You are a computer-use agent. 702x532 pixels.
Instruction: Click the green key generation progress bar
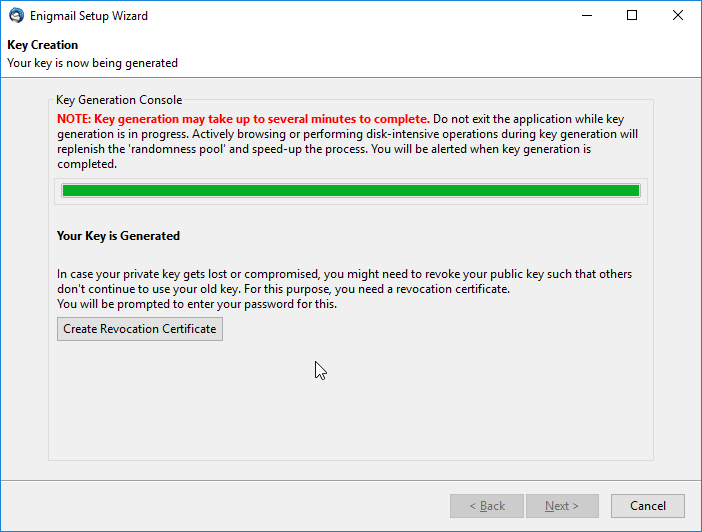pos(351,191)
